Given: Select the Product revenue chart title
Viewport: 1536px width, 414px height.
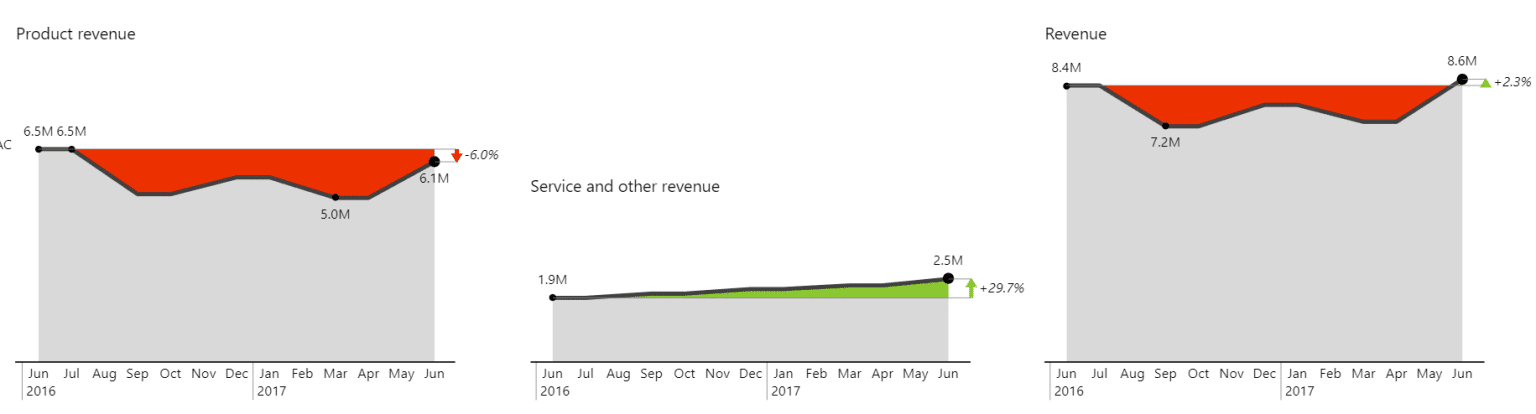Looking at the screenshot, I should [x=76, y=34].
